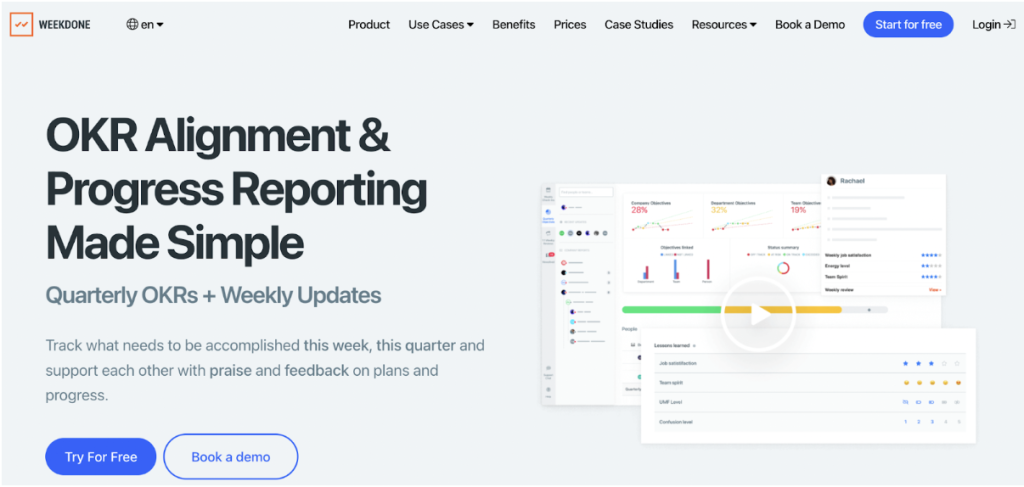Click the globe language icon
The width and height of the screenshot is (1024, 487).
click(132, 24)
